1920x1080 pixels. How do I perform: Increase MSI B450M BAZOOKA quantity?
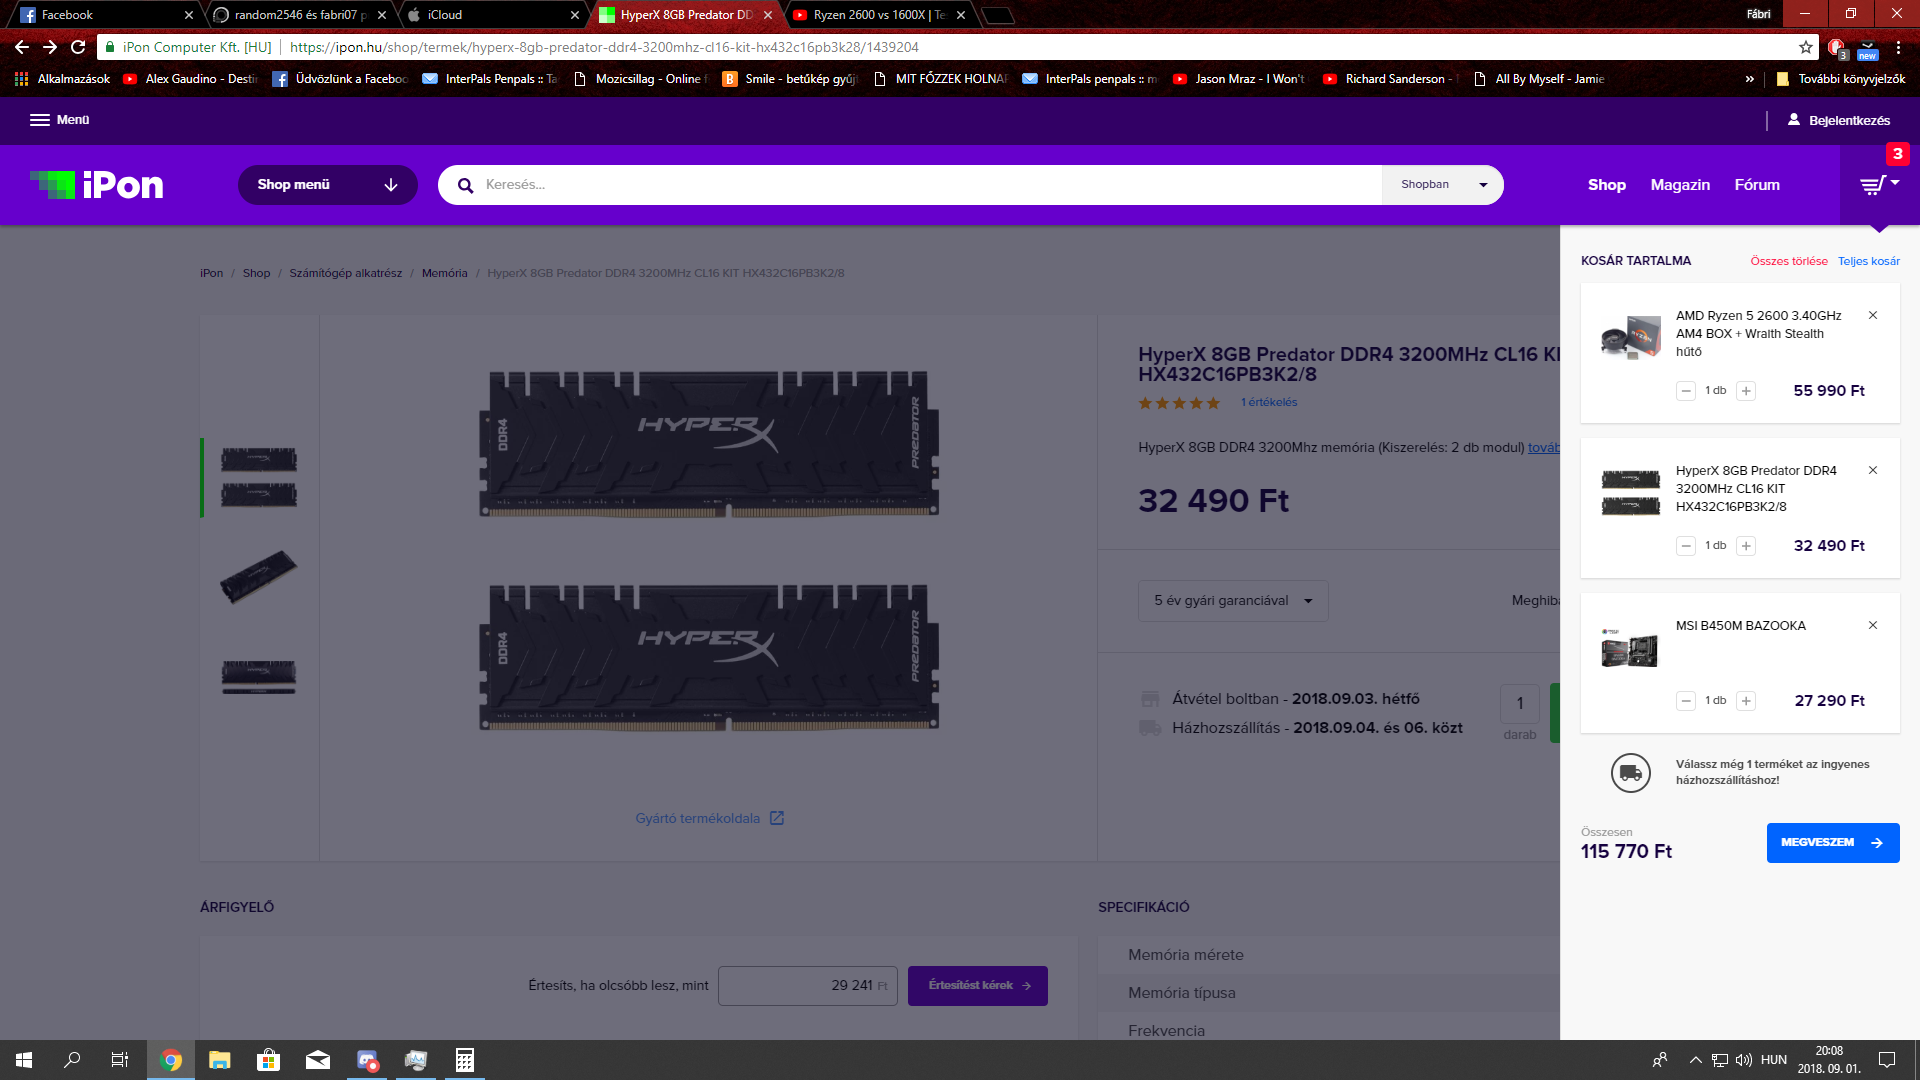point(1746,701)
